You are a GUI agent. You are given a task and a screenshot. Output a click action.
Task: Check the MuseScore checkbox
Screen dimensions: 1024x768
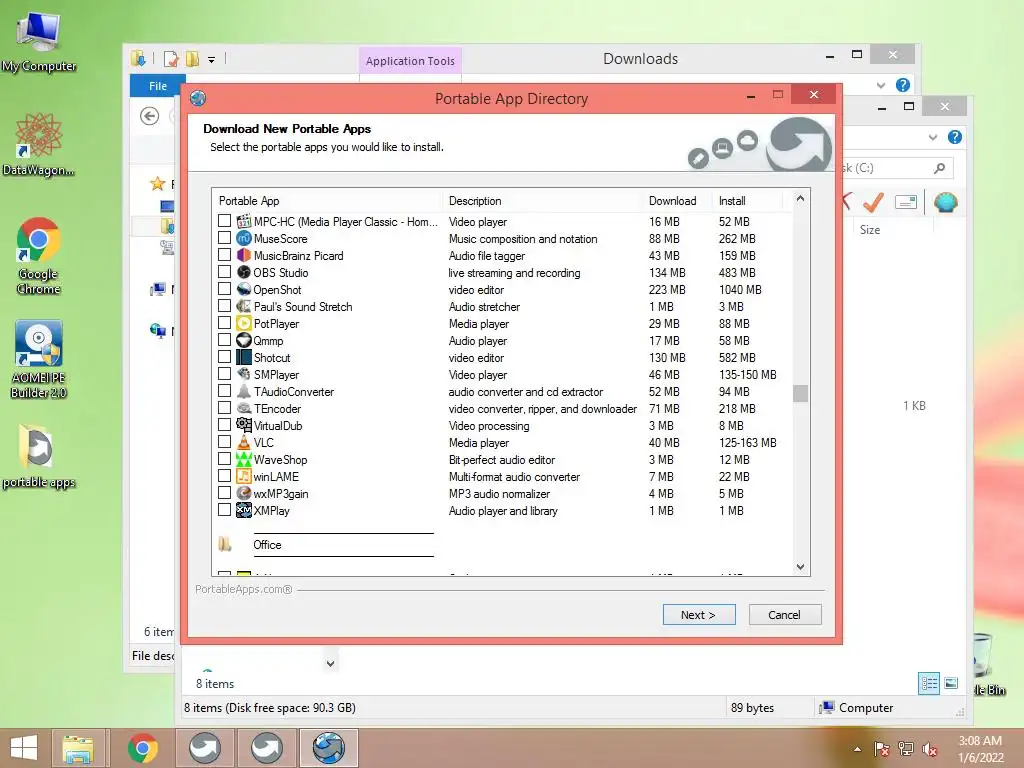tap(225, 238)
